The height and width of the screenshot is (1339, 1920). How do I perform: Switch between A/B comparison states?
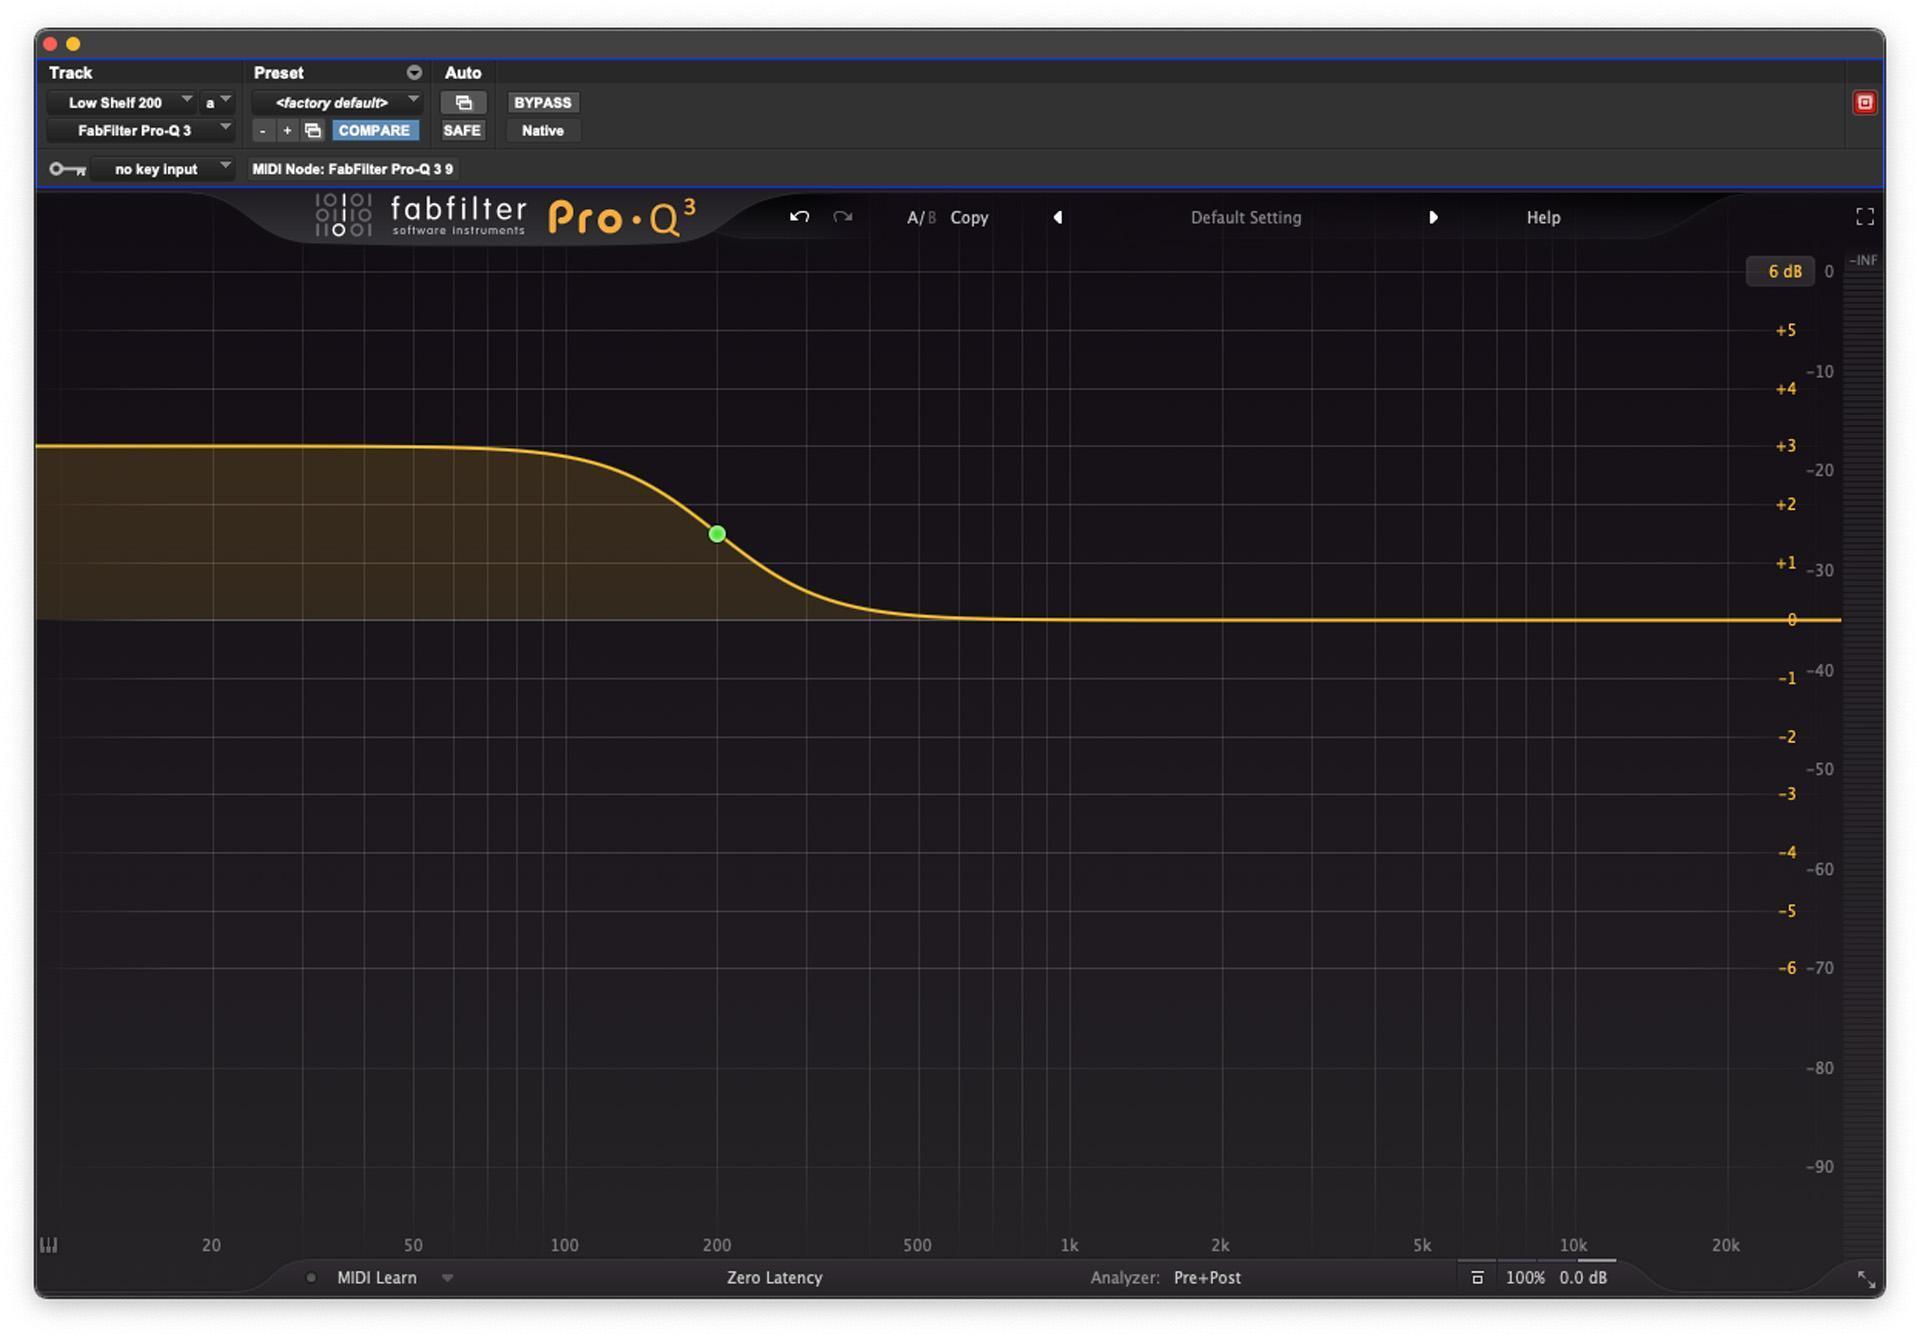point(920,217)
